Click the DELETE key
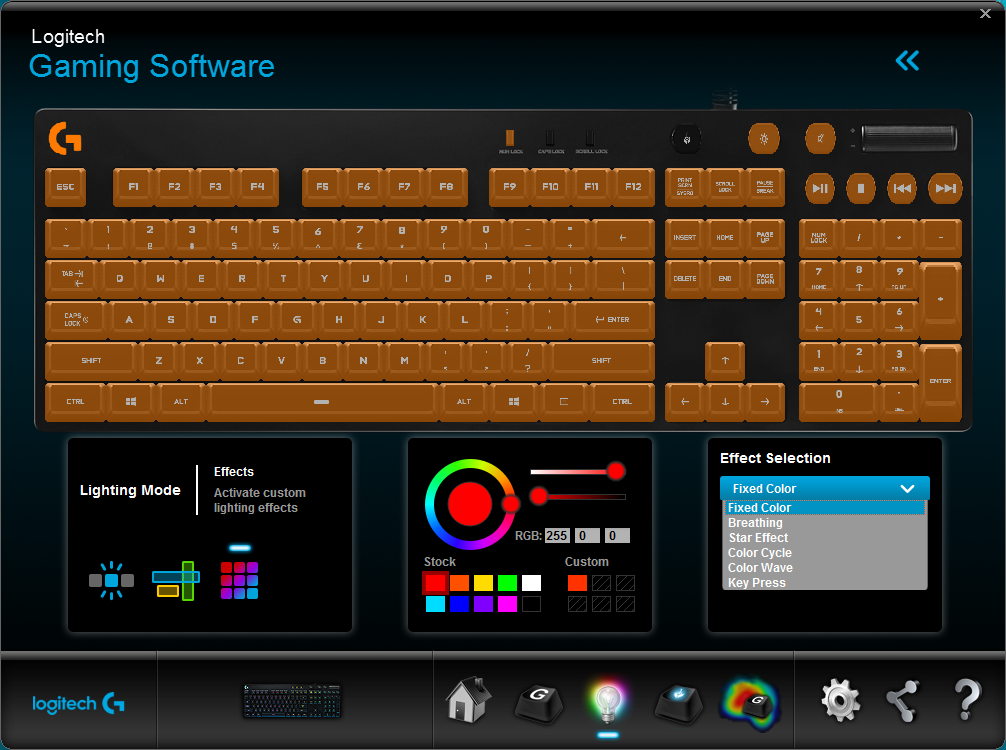 pyautogui.click(x=685, y=278)
